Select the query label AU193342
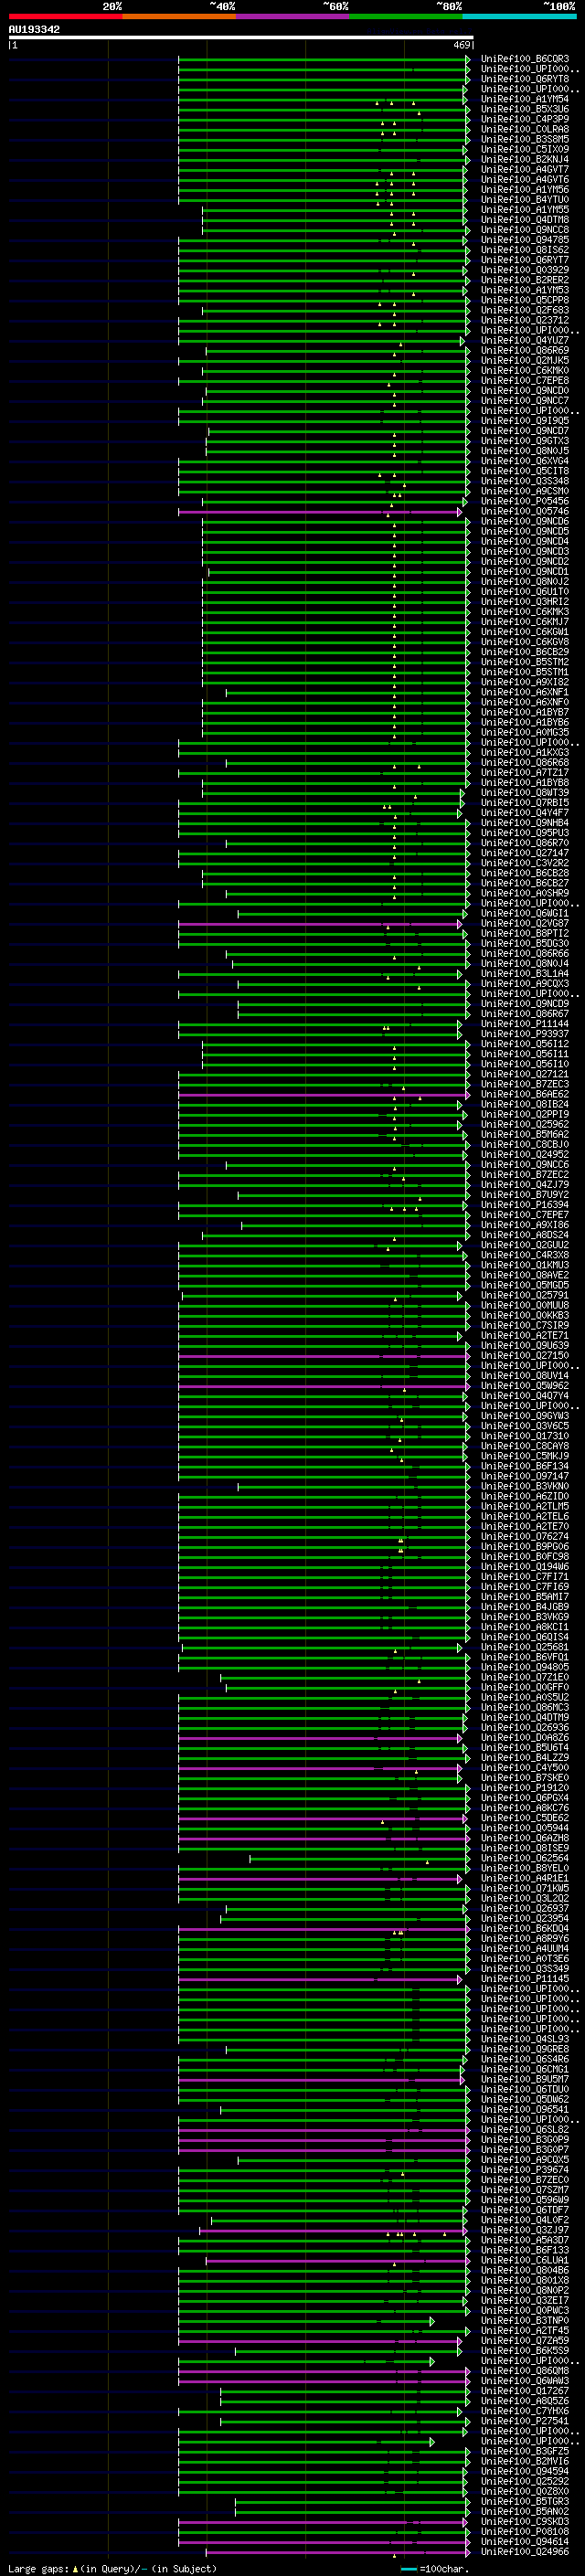Viewport: 585px width, 2576px height. pos(34,29)
